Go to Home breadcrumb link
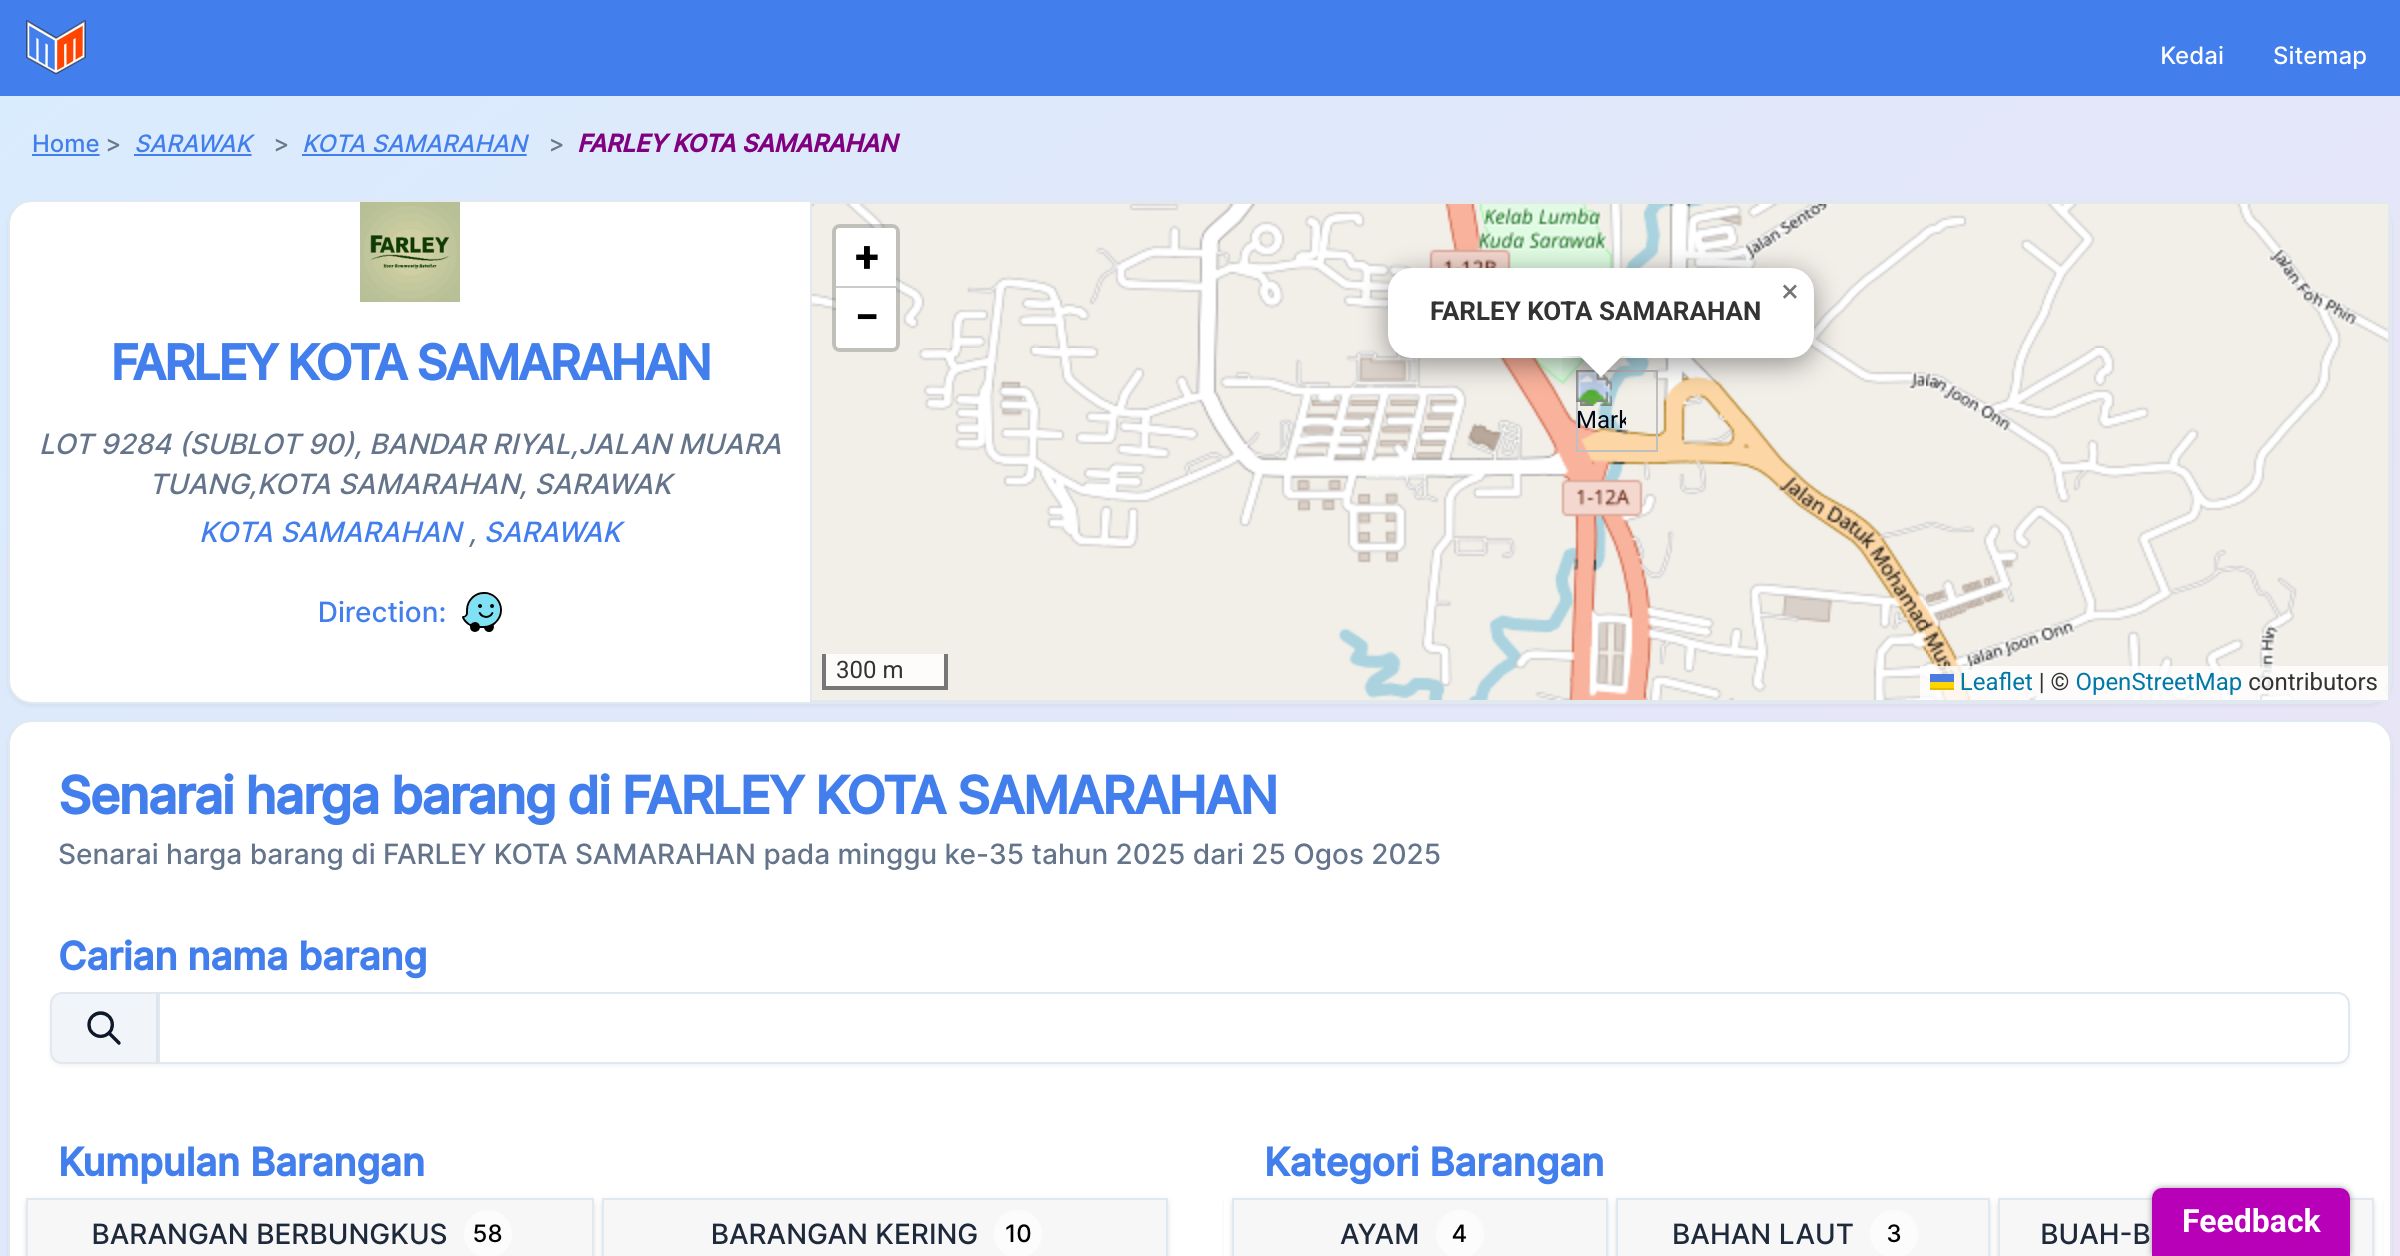Image resolution: width=2400 pixels, height=1256 pixels. coord(65,143)
